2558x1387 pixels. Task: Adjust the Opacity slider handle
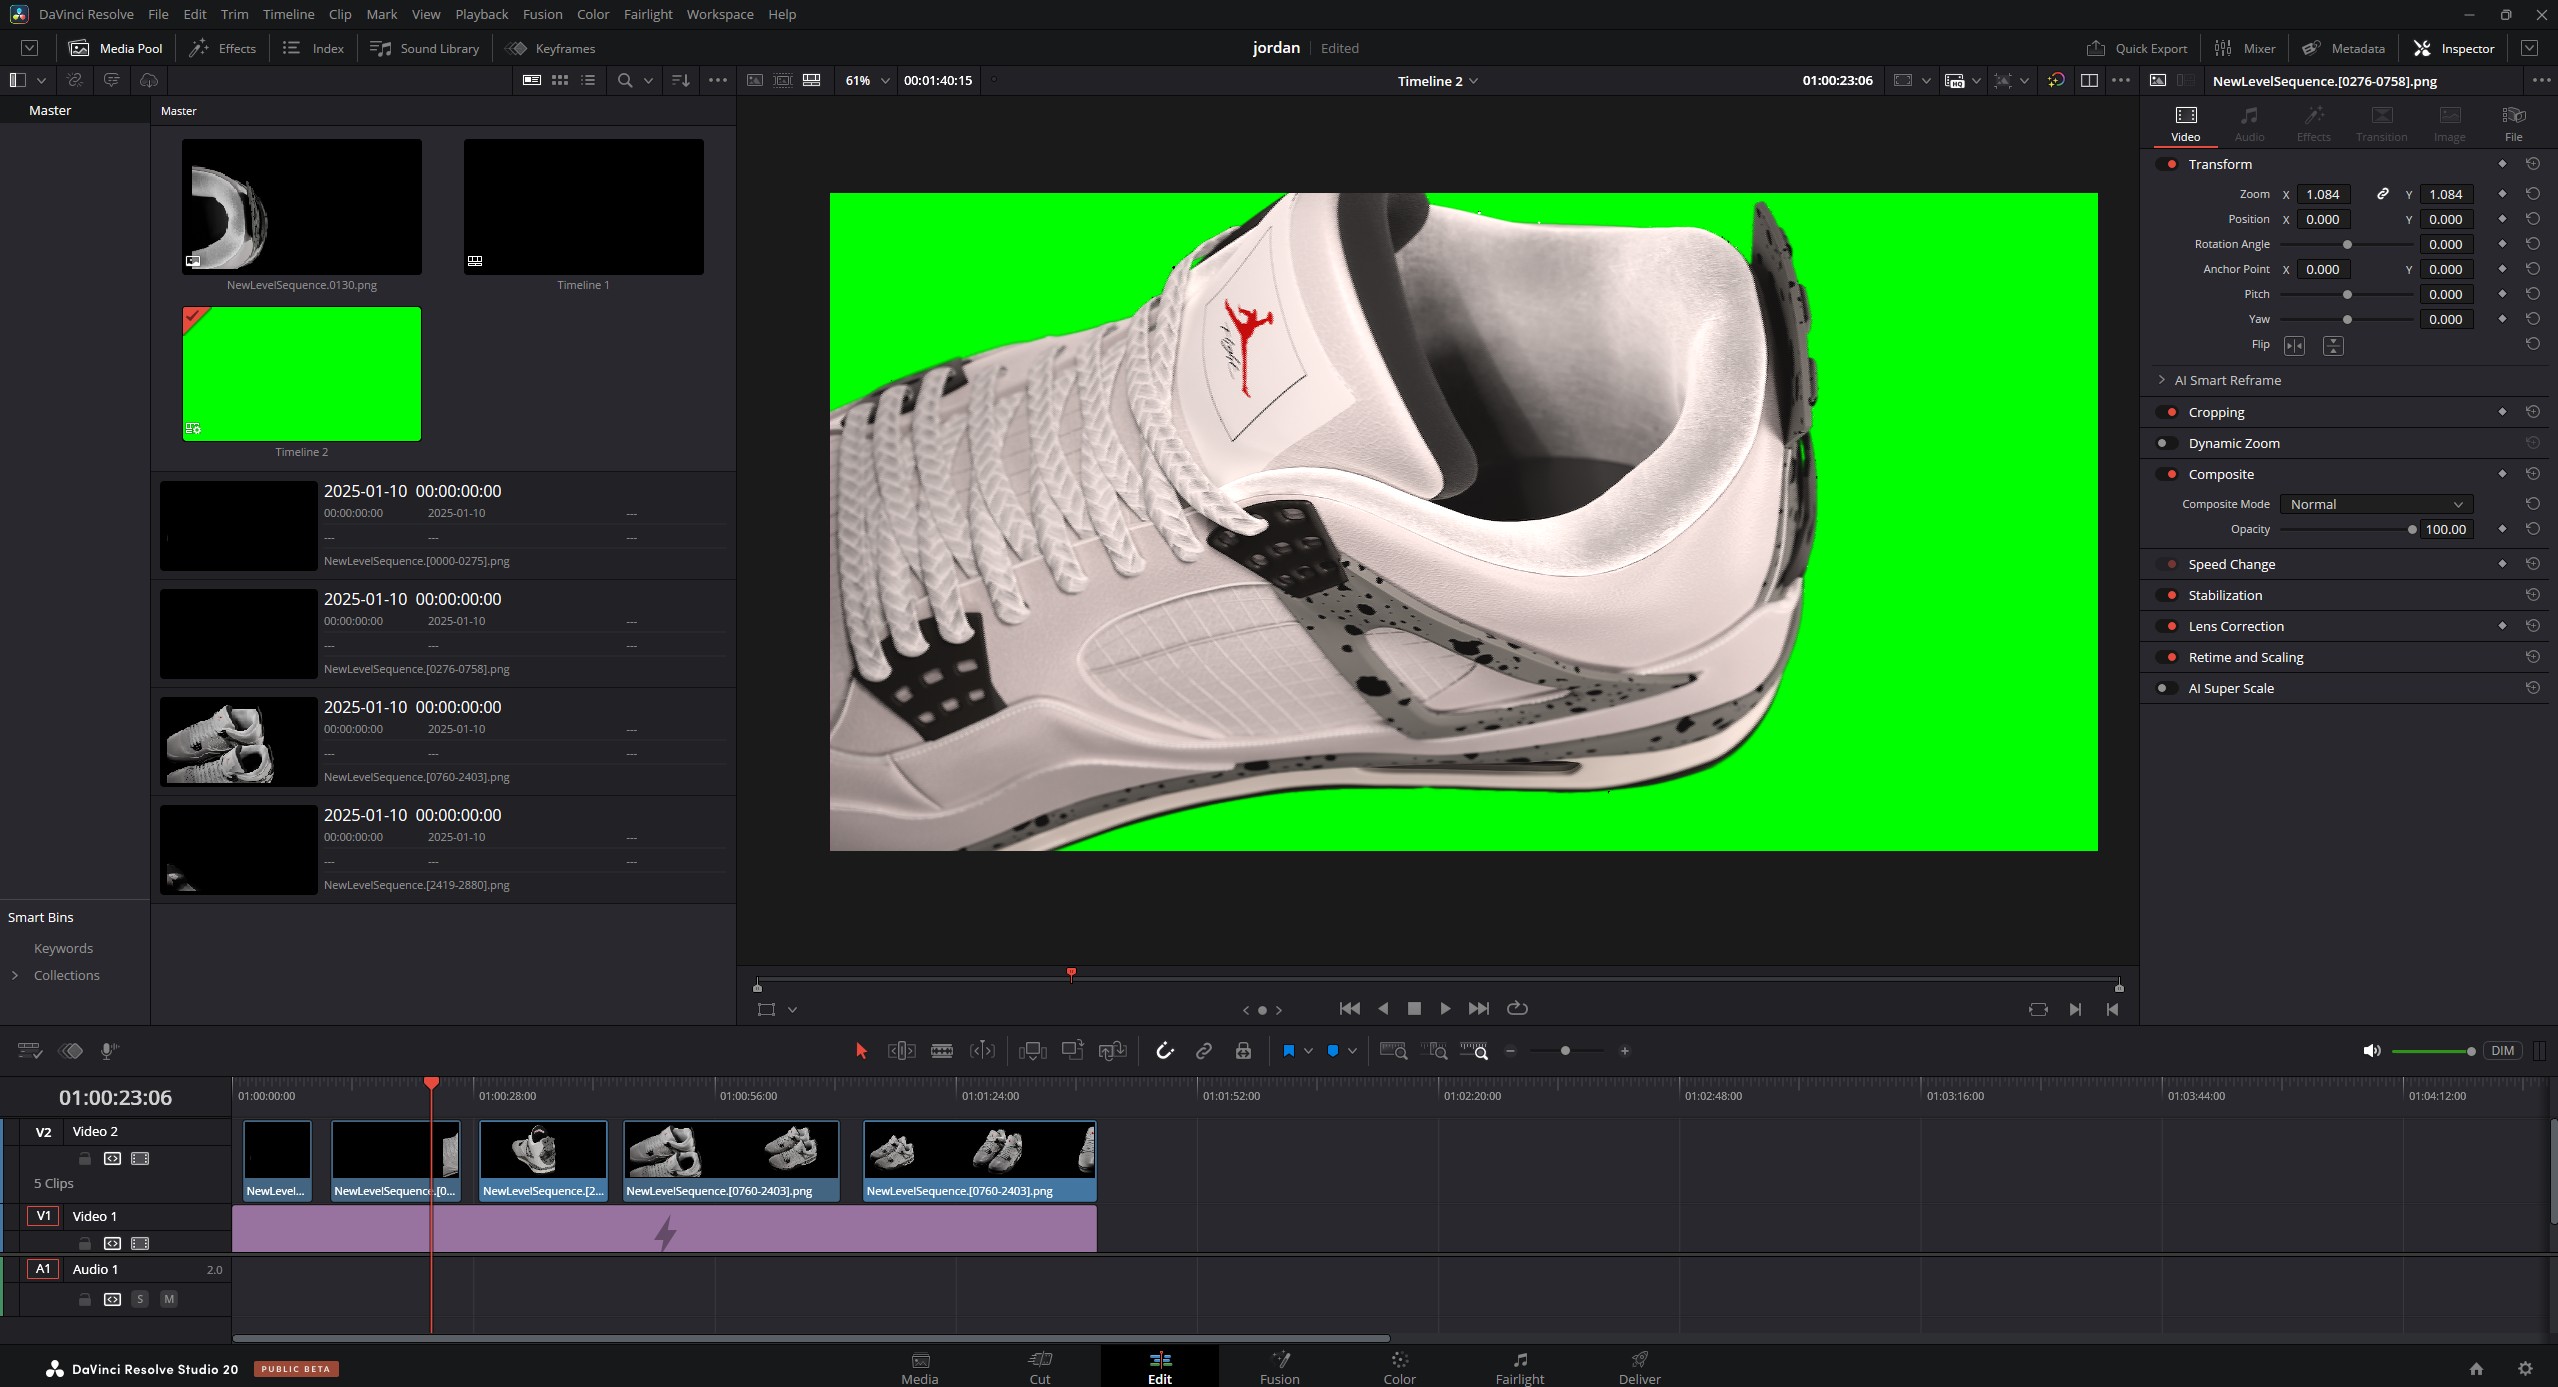click(2411, 530)
